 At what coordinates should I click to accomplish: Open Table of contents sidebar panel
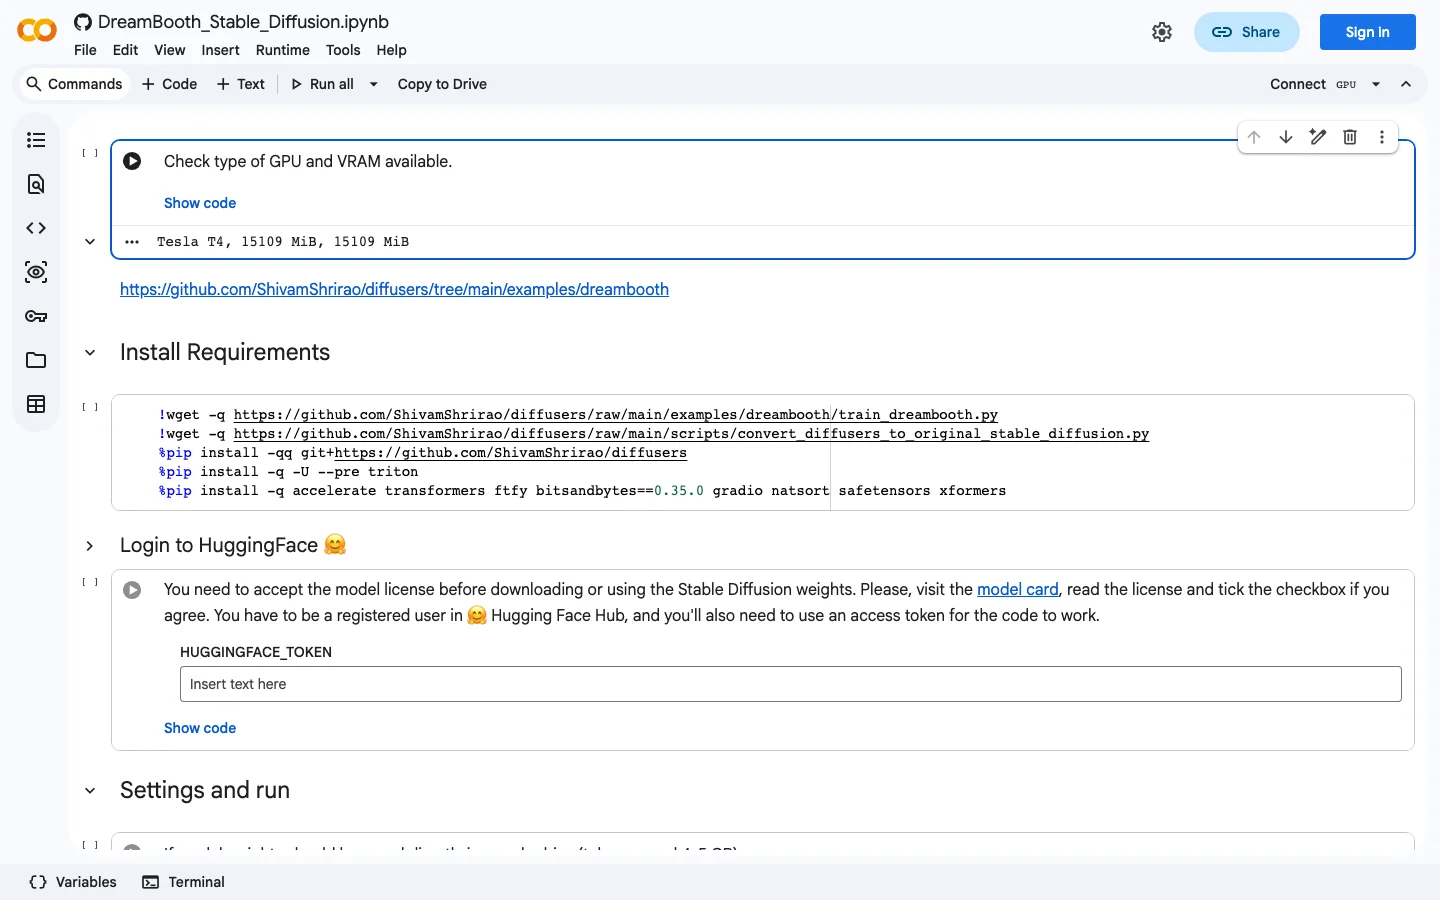[x=36, y=140]
